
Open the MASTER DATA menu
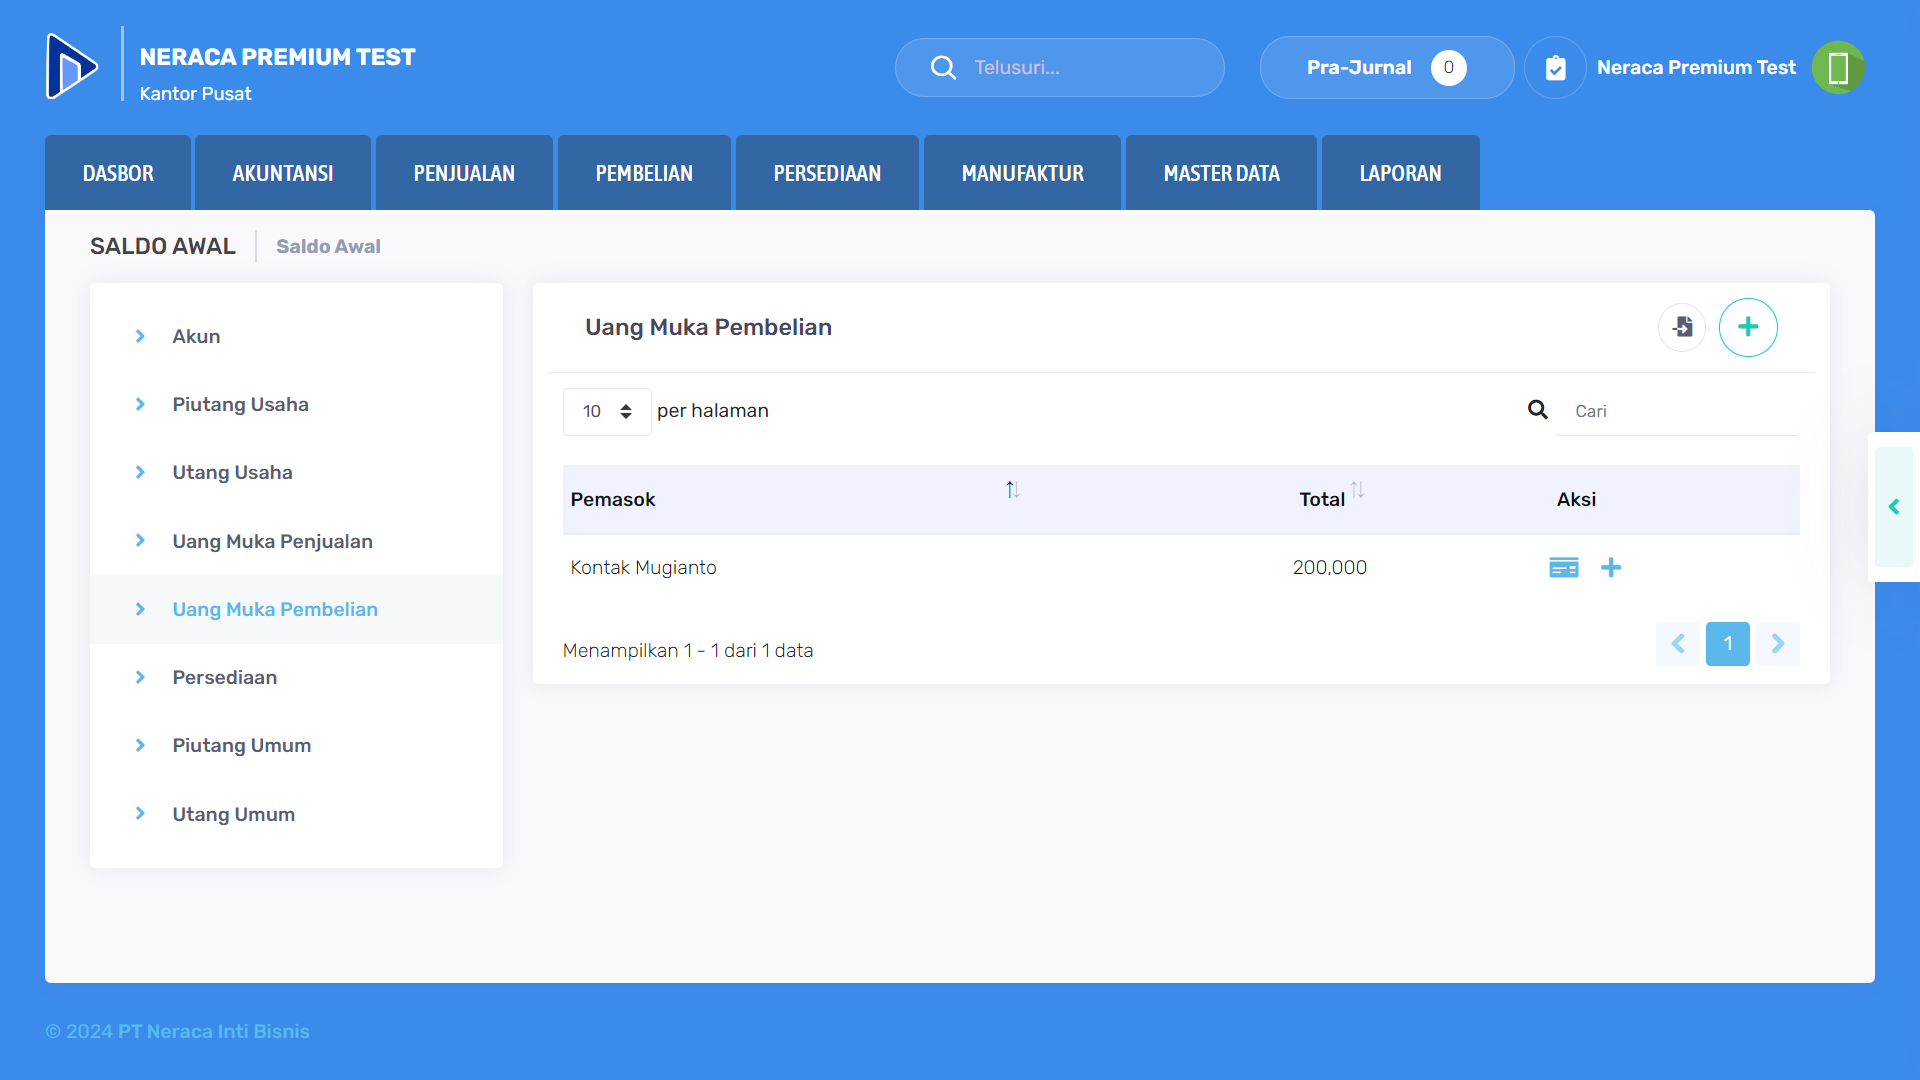[1221, 173]
